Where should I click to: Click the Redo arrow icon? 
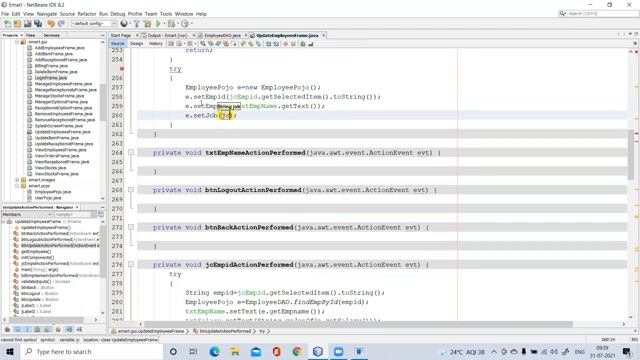pos(61,24)
